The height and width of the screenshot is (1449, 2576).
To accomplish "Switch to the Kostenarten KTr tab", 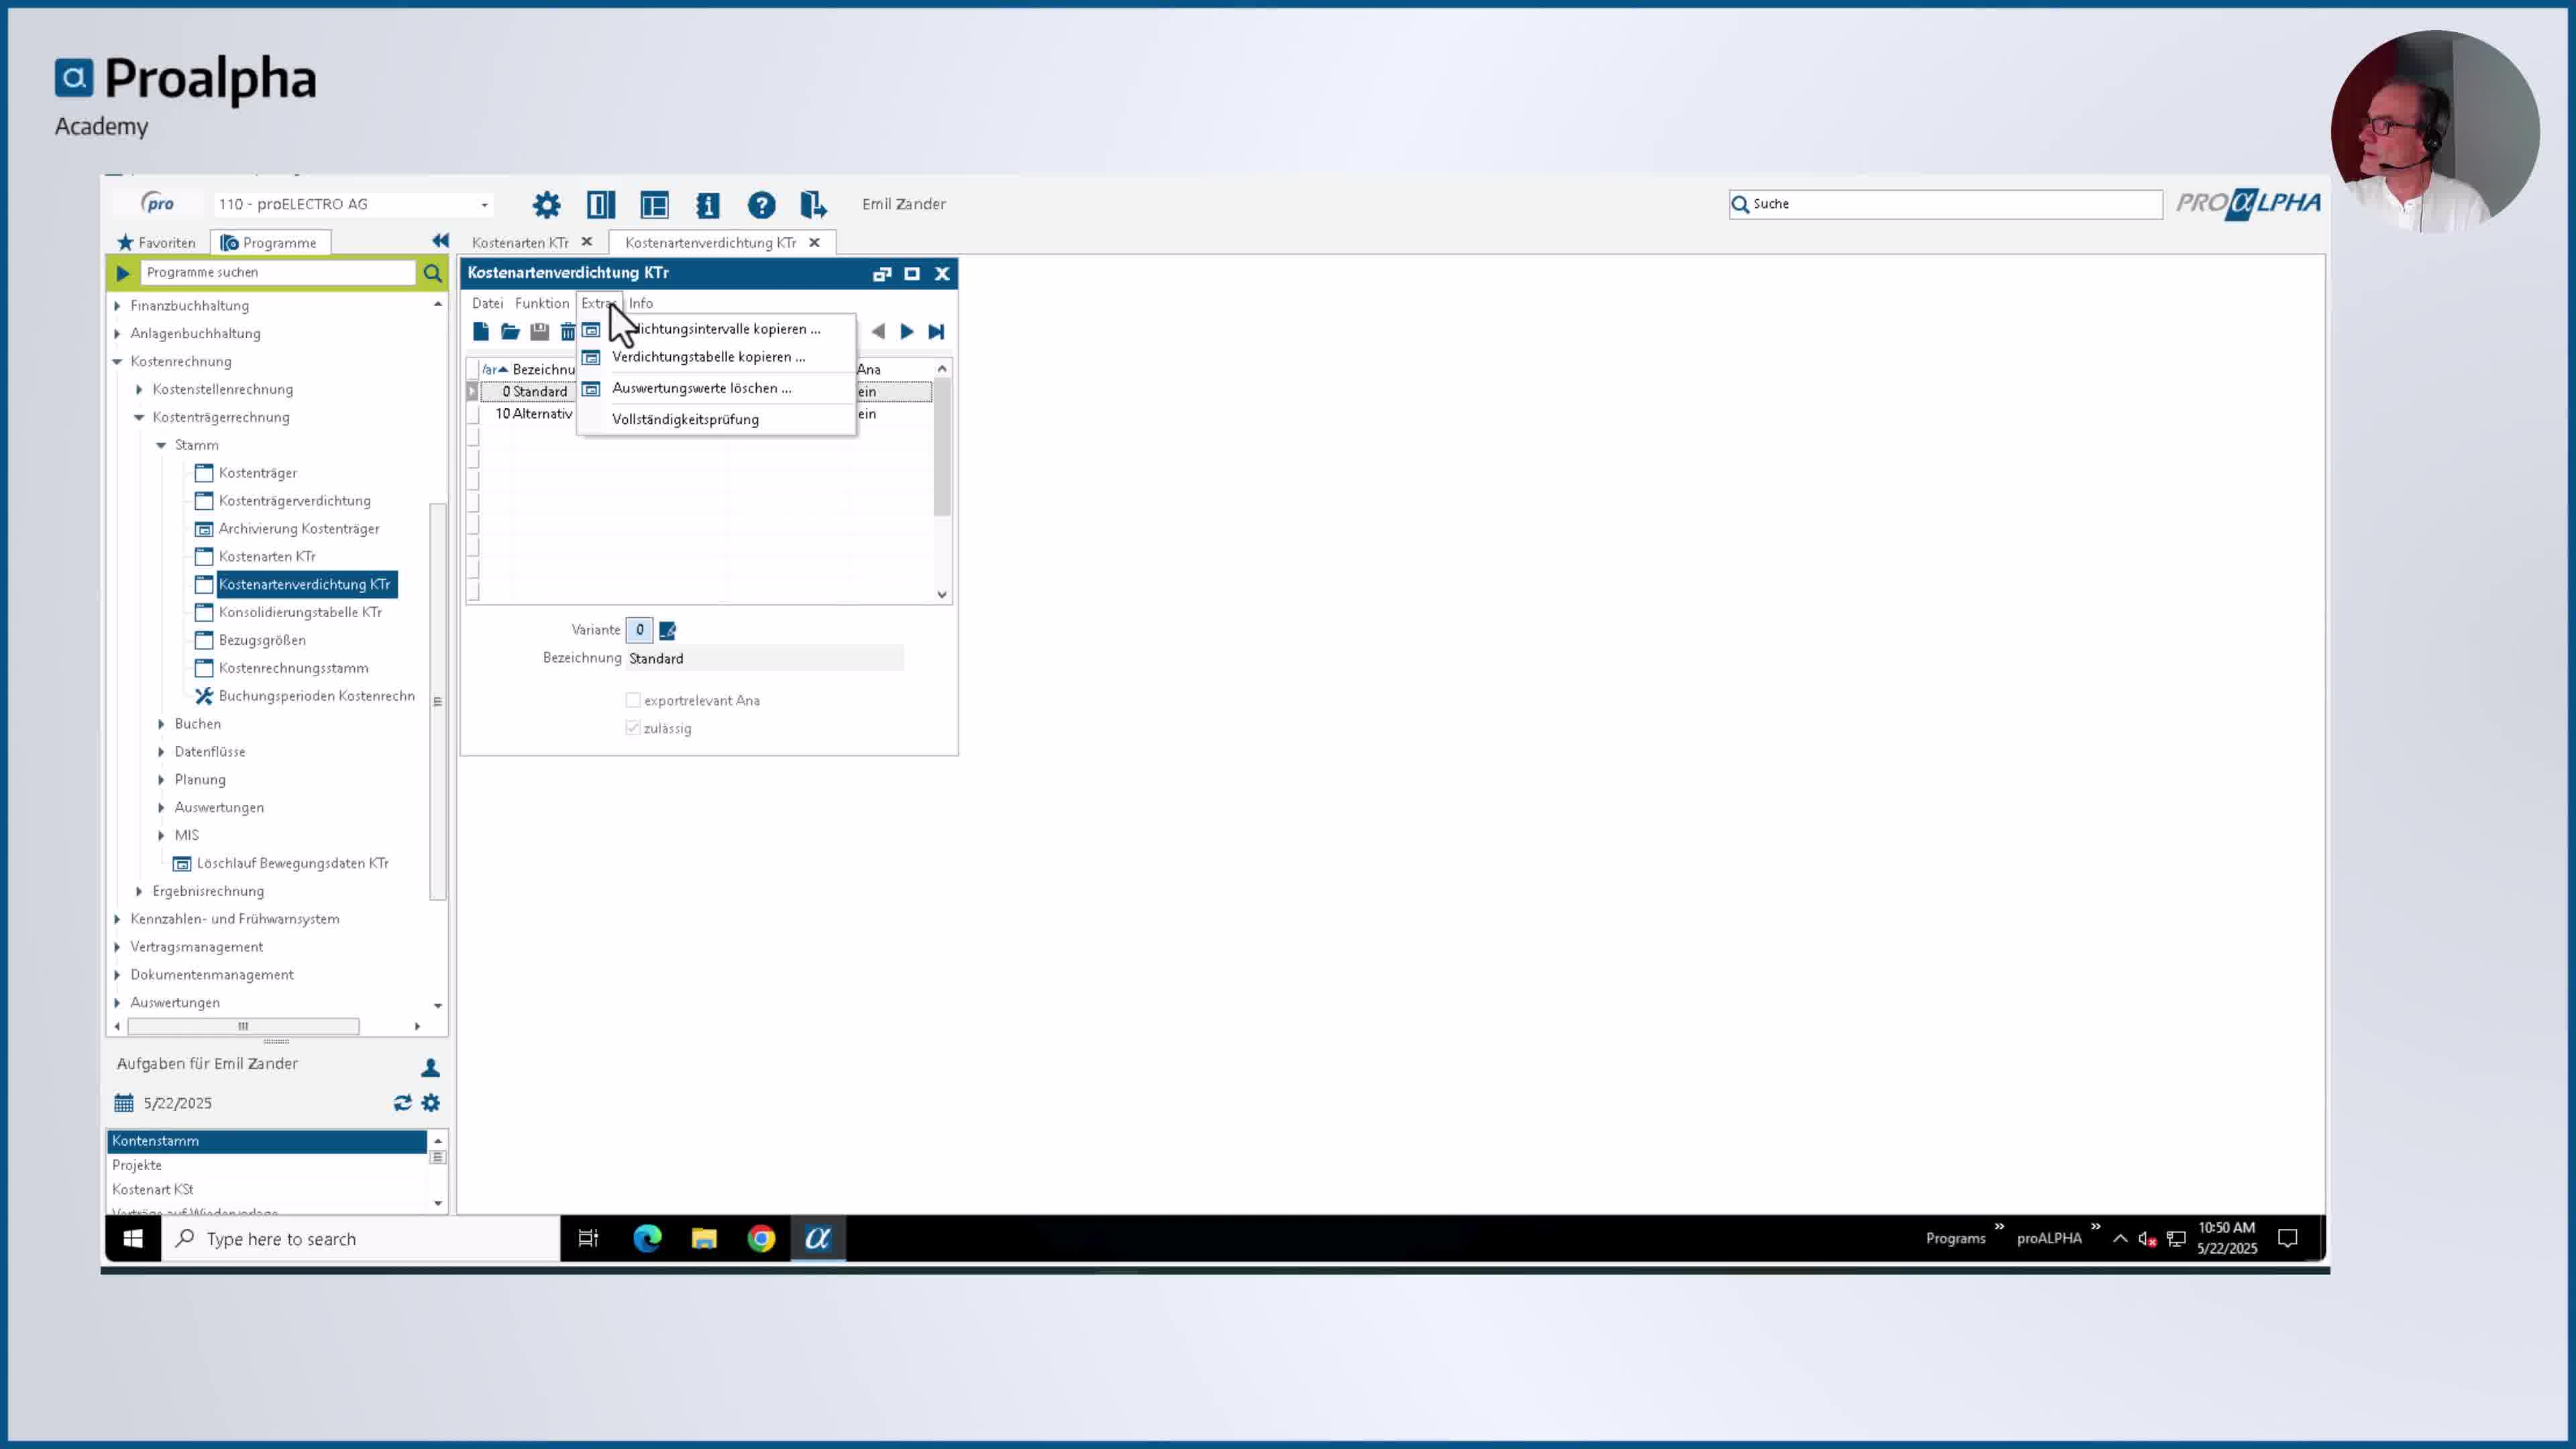I will tap(520, 242).
